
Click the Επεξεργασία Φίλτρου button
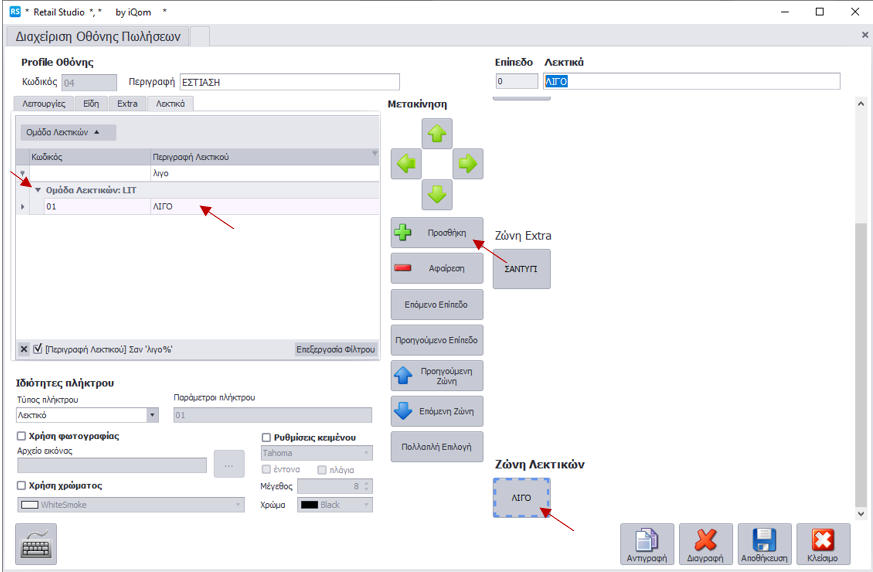pyautogui.click(x=335, y=349)
